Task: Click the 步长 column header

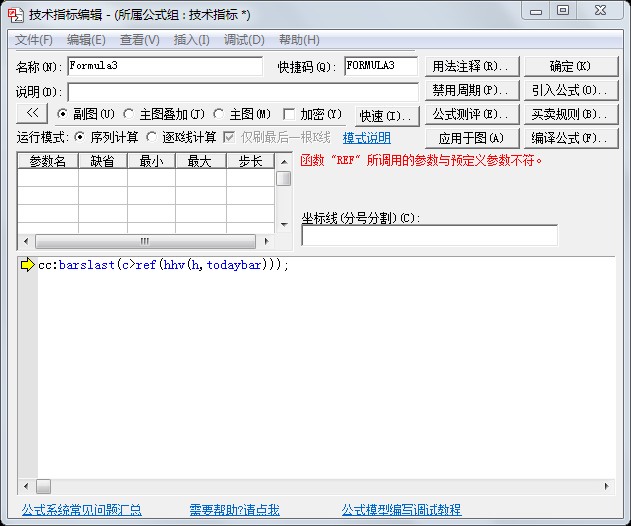Action: (x=250, y=161)
